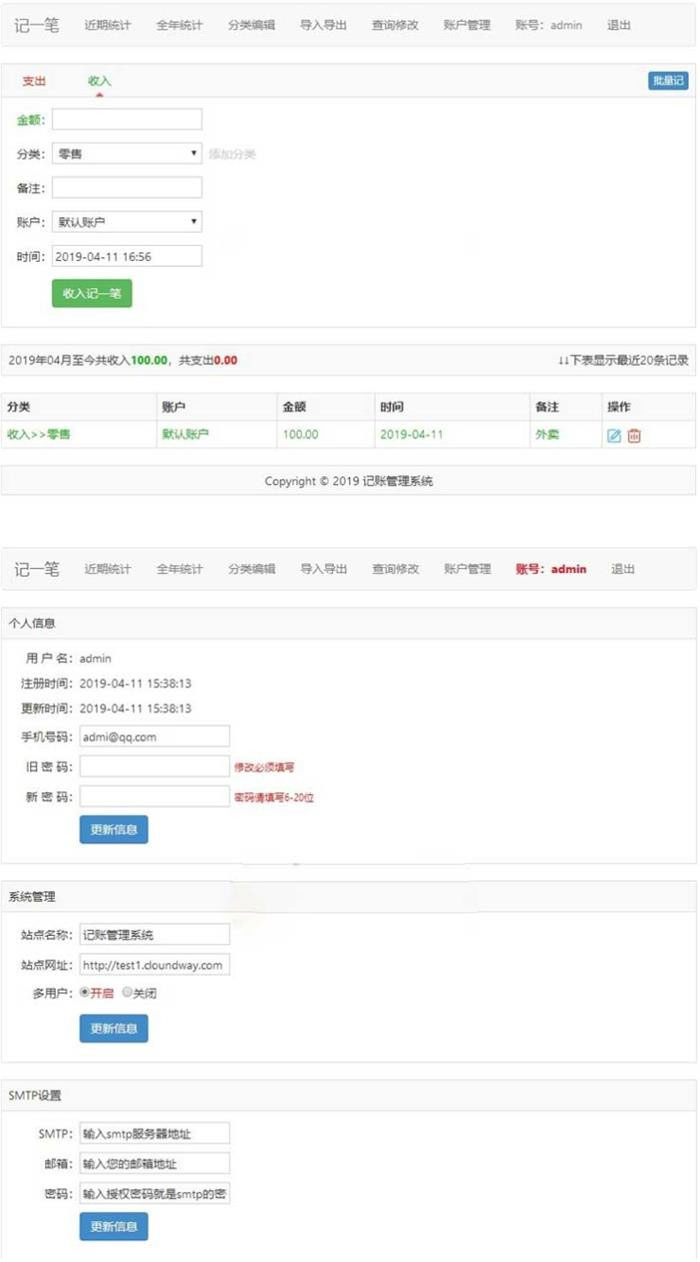
Task: Click red 账号: admin in lower navigation bar
Action: point(551,569)
